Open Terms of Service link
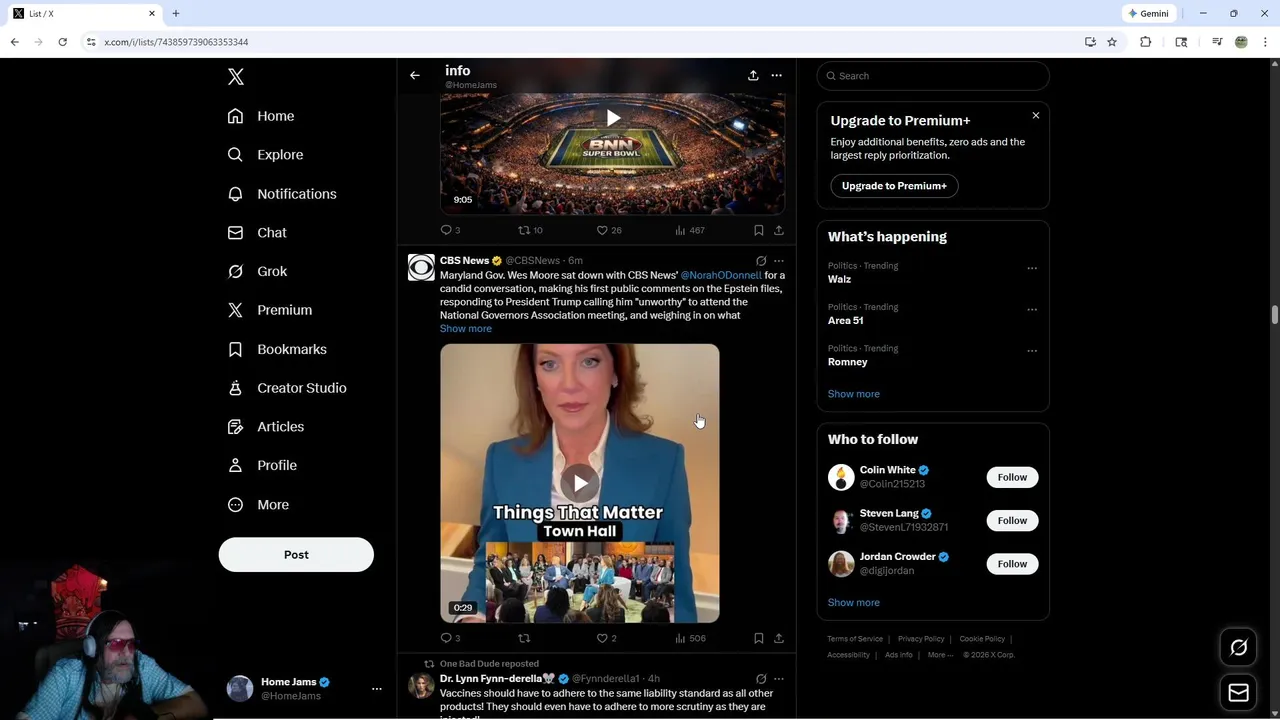1280x720 pixels. (855, 639)
